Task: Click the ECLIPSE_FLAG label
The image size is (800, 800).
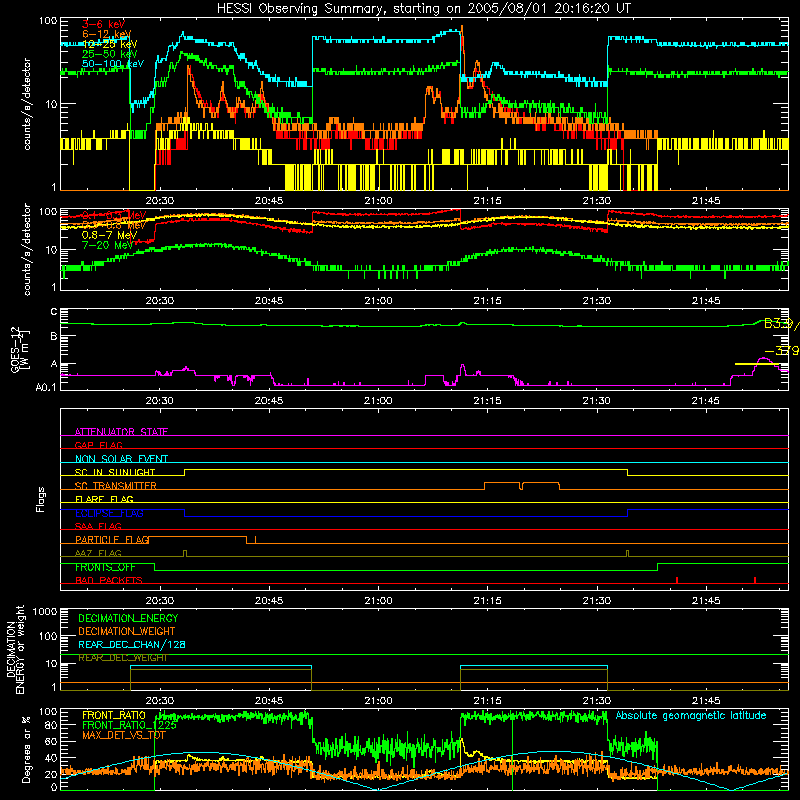Action: (109, 513)
